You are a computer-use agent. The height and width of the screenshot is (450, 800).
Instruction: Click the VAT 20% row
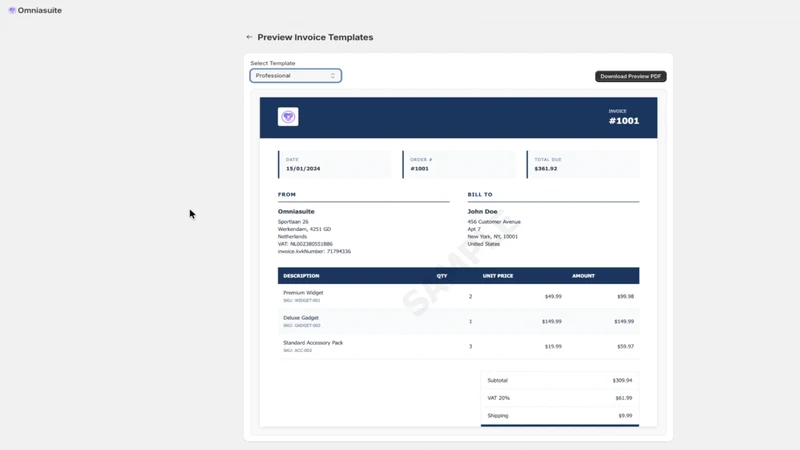[x=560, y=398]
